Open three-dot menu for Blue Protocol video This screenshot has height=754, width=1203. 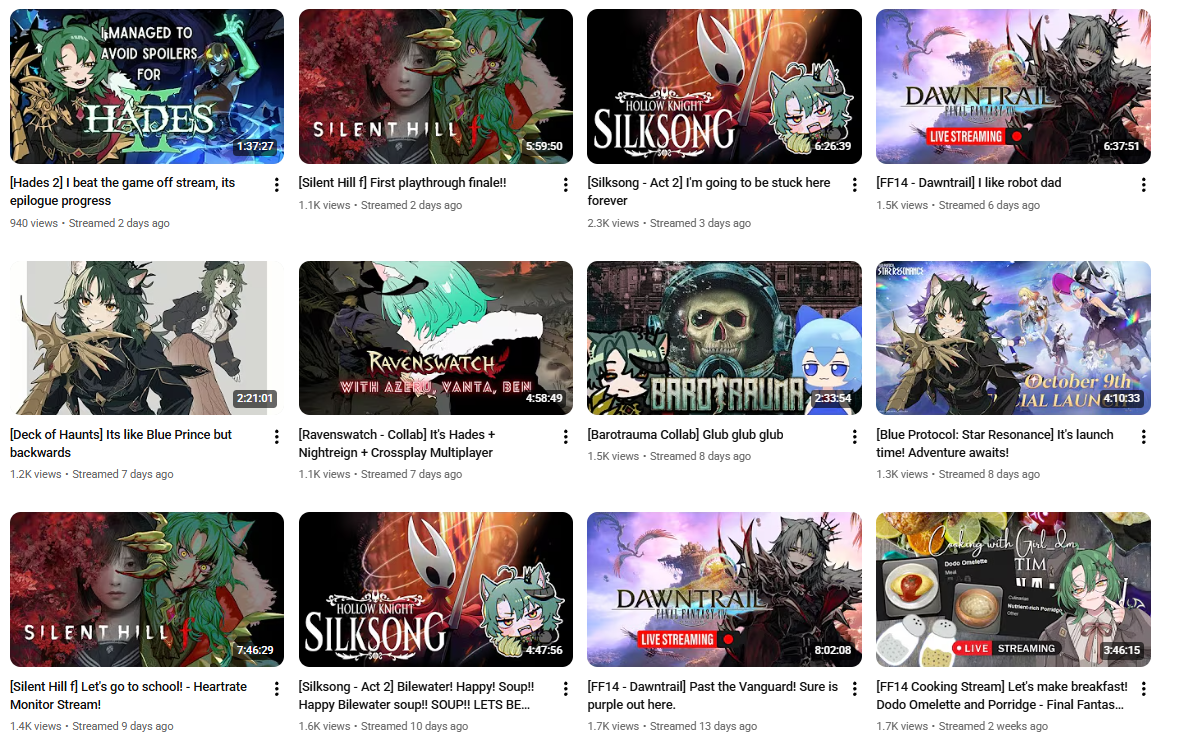tap(1144, 437)
